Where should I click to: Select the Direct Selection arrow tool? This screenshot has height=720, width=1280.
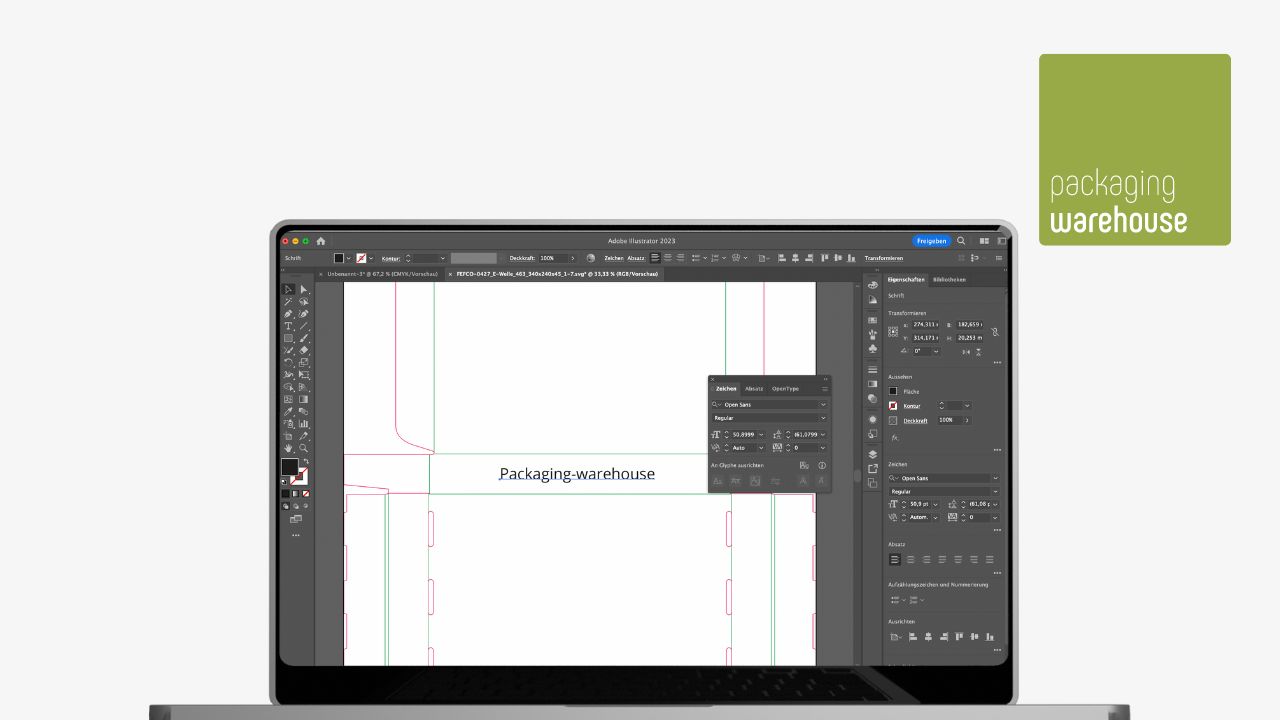click(x=304, y=290)
